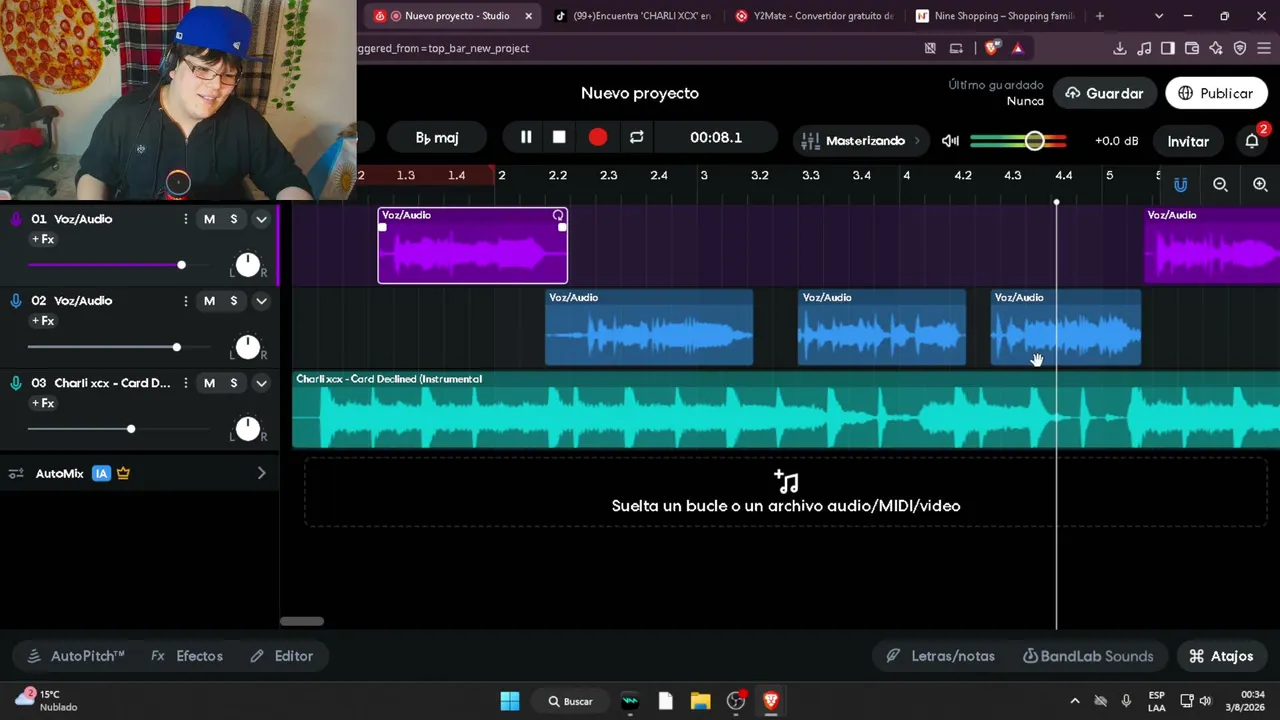This screenshot has height=720, width=1280.
Task: Expand track 01 Voz/Audio chevron
Action: coord(261,219)
